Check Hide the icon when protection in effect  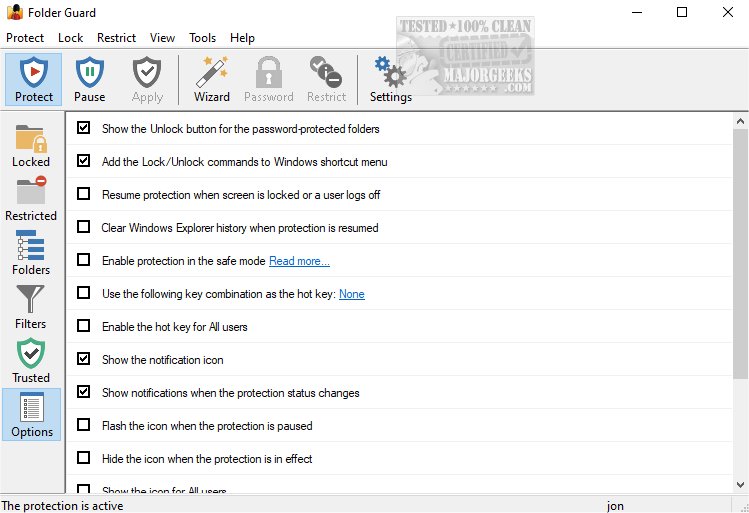pos(84,458)
